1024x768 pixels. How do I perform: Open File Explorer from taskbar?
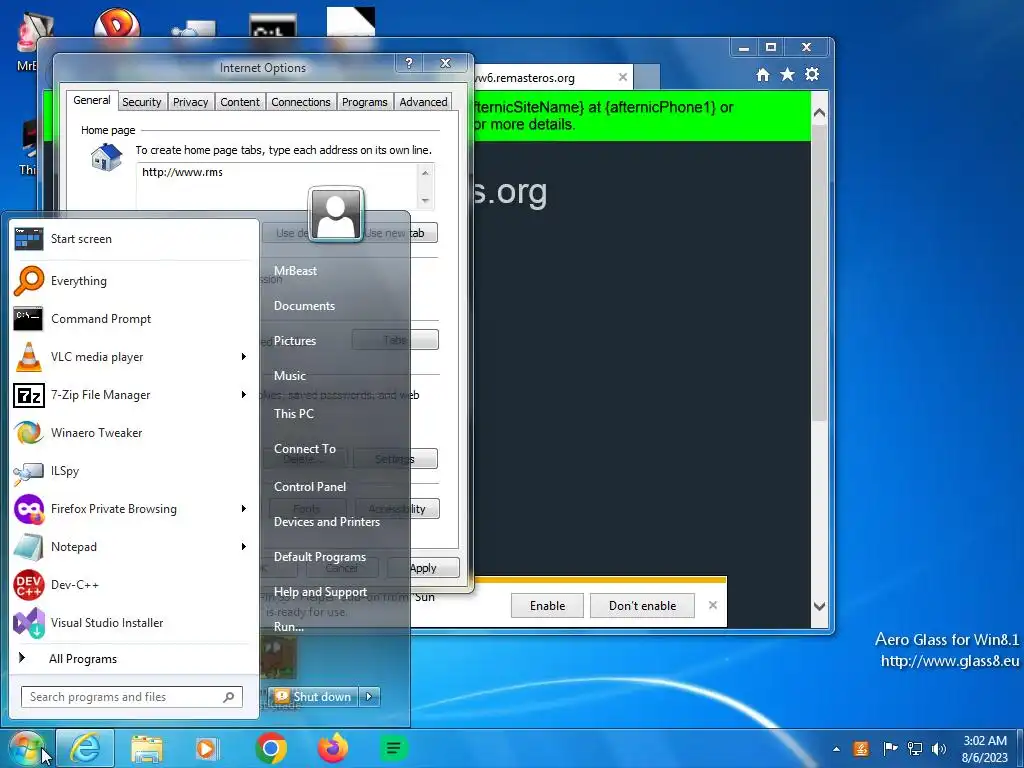click(146, 749)
